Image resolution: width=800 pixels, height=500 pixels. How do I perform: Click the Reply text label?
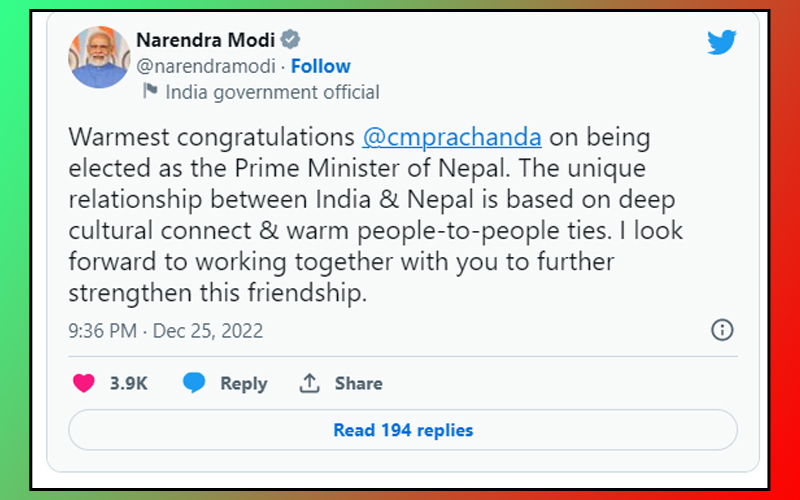coord(243,383)
